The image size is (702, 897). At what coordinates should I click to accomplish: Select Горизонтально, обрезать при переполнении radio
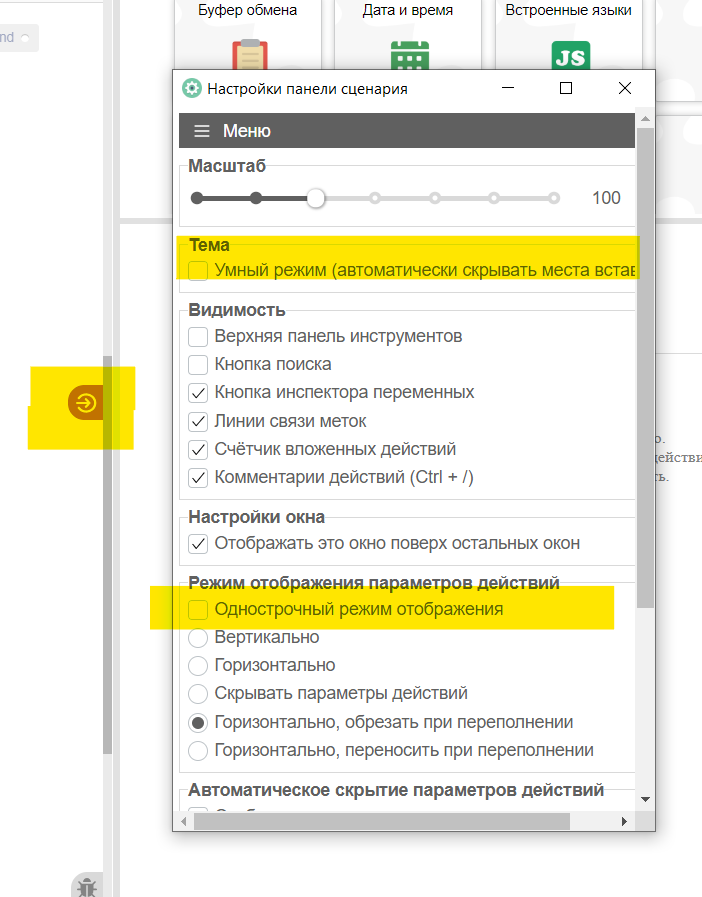(198, 722)
